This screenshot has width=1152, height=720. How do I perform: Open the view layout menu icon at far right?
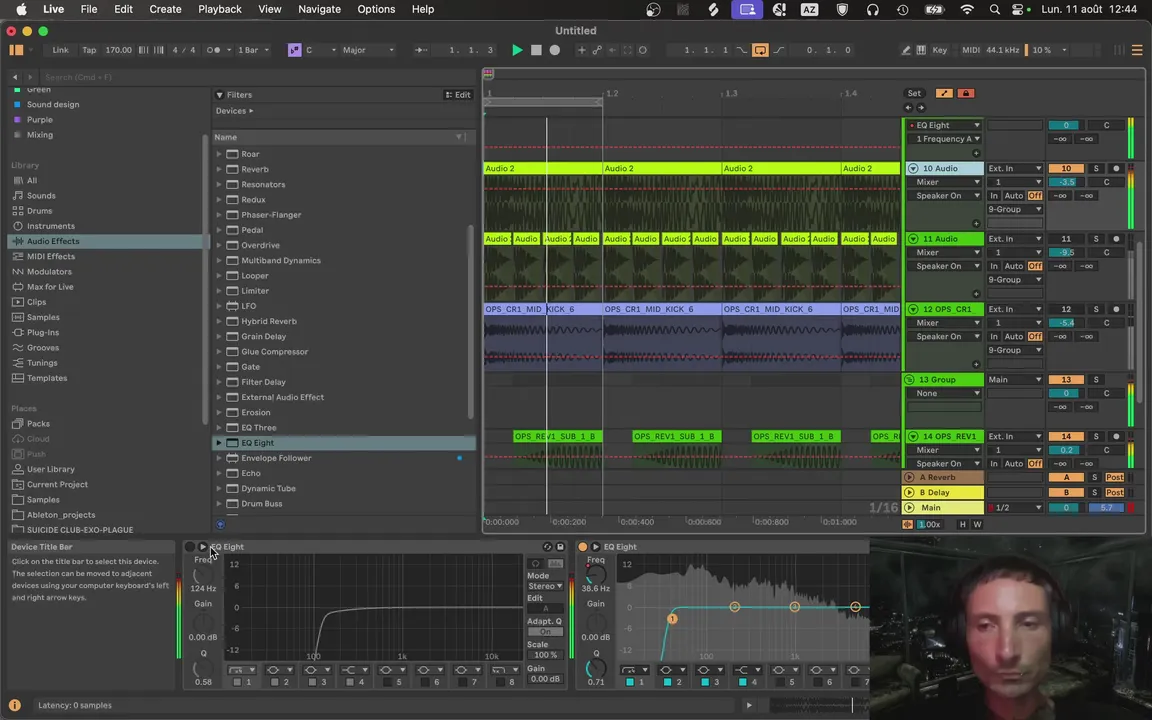[1137, 50]
